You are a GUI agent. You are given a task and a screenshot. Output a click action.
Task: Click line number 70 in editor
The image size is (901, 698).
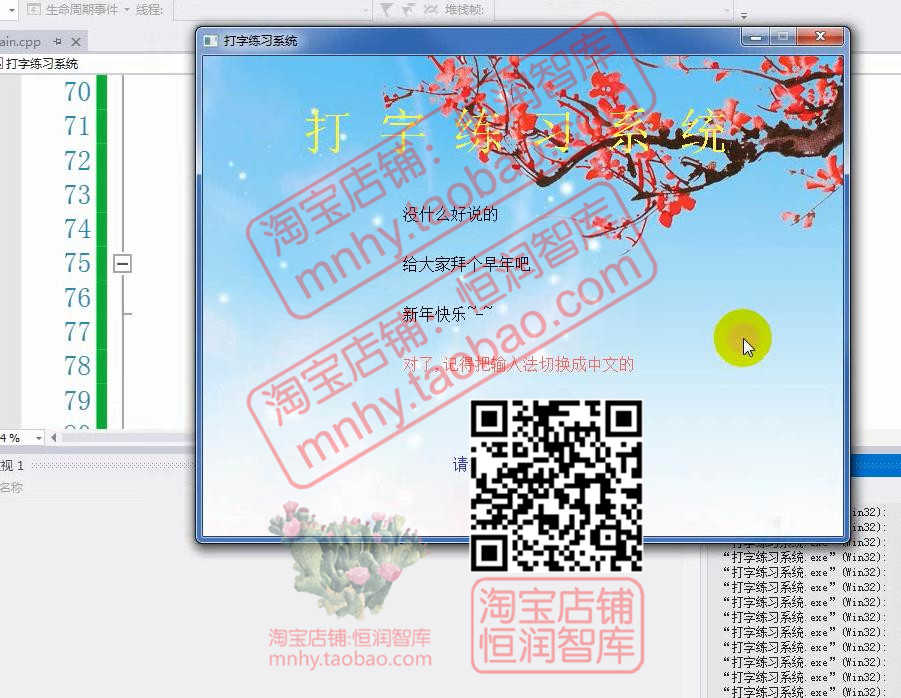[x=77, y=92]
